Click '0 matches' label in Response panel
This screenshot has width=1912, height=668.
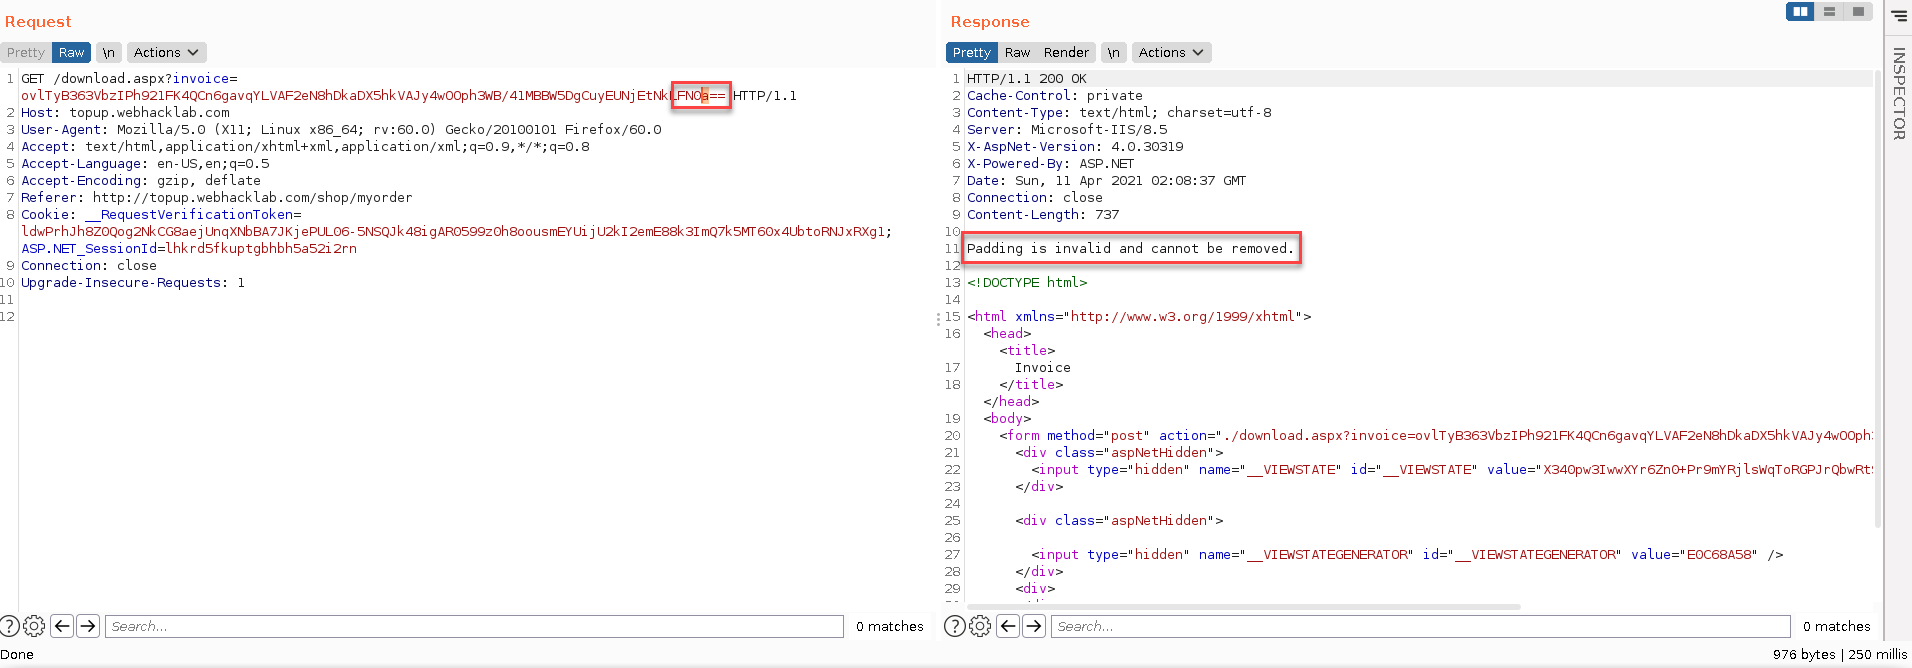pos(1837,626)
